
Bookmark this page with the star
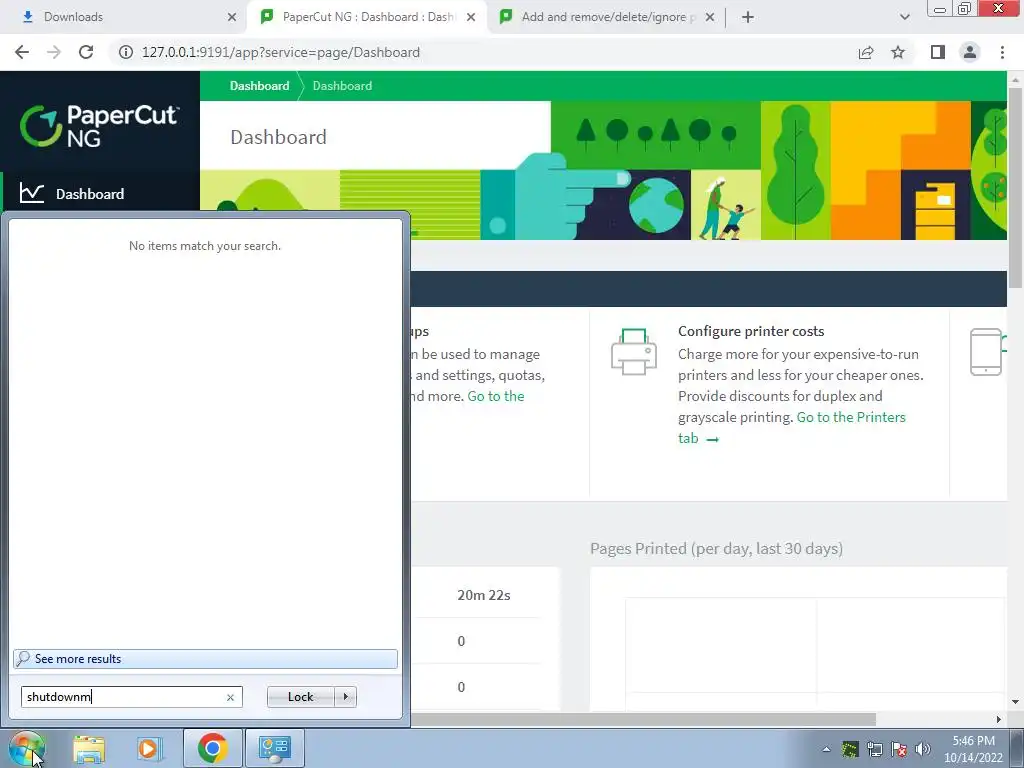pyautogui.click(x=898, y=52)
